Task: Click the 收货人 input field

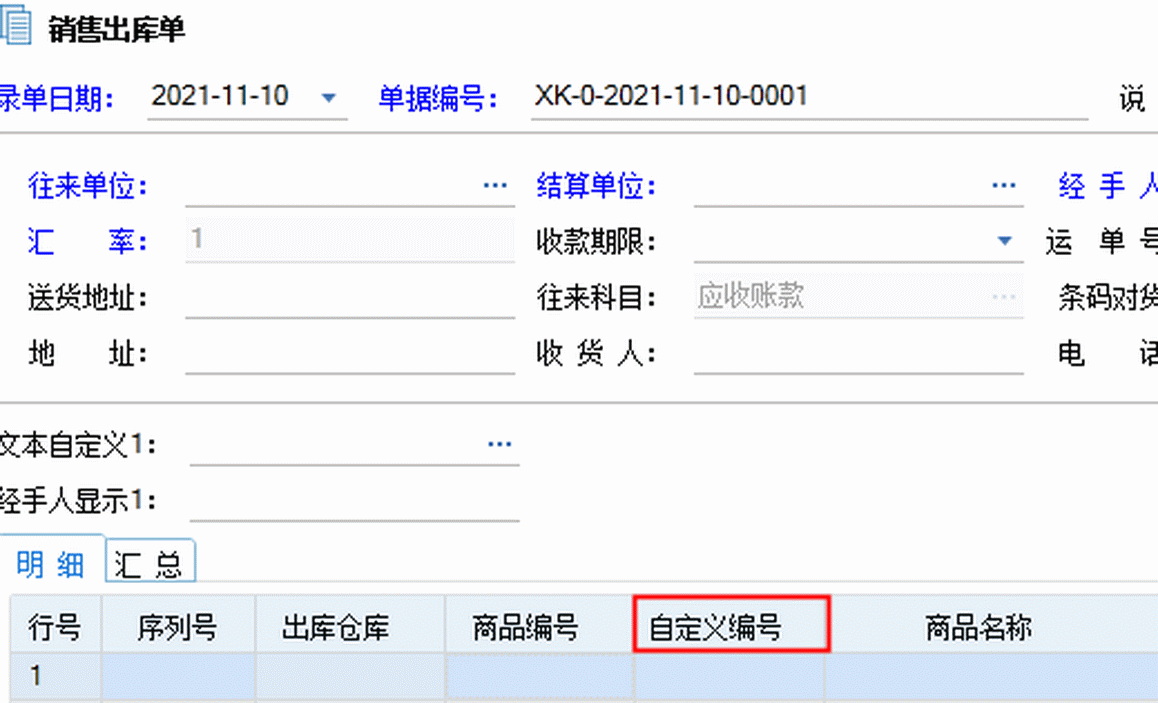Action: point(858,353)
